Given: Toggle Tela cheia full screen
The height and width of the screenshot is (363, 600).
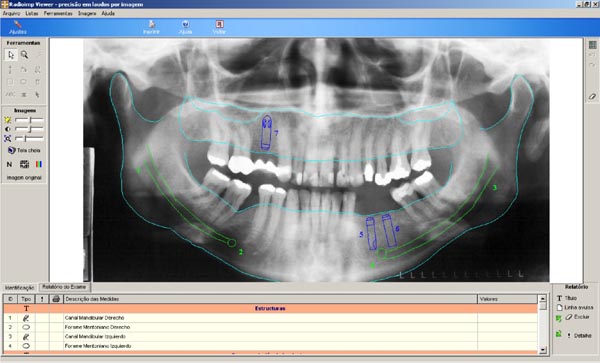Looking at the screenshot, I should [x=24, y=150].
